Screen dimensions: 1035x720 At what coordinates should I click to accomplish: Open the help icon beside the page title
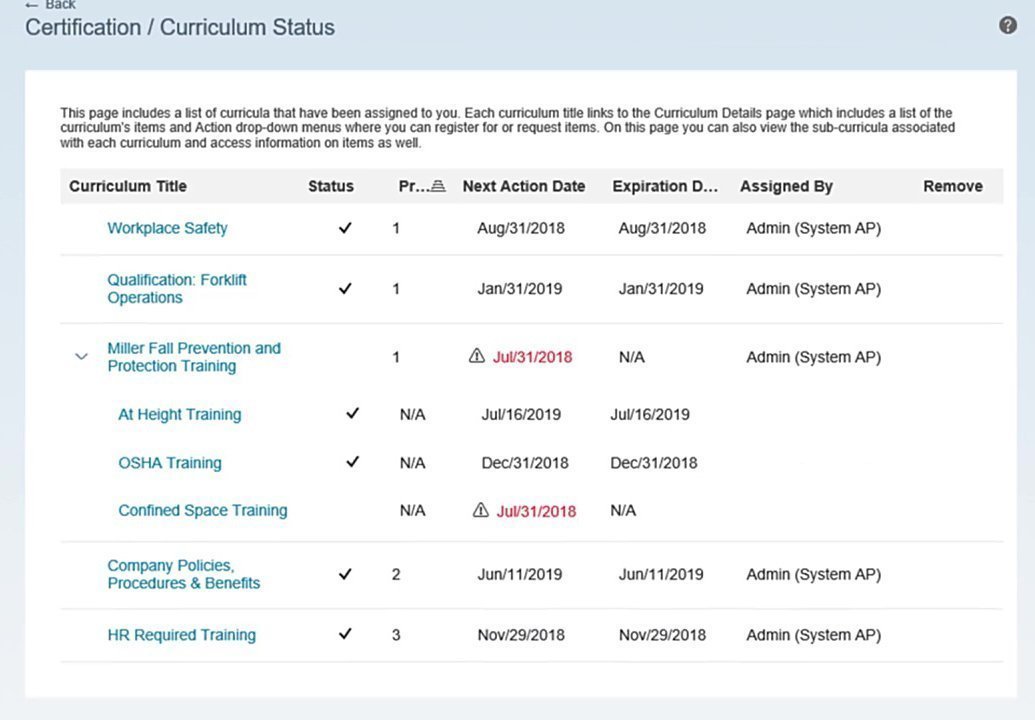coord(1007,26)
